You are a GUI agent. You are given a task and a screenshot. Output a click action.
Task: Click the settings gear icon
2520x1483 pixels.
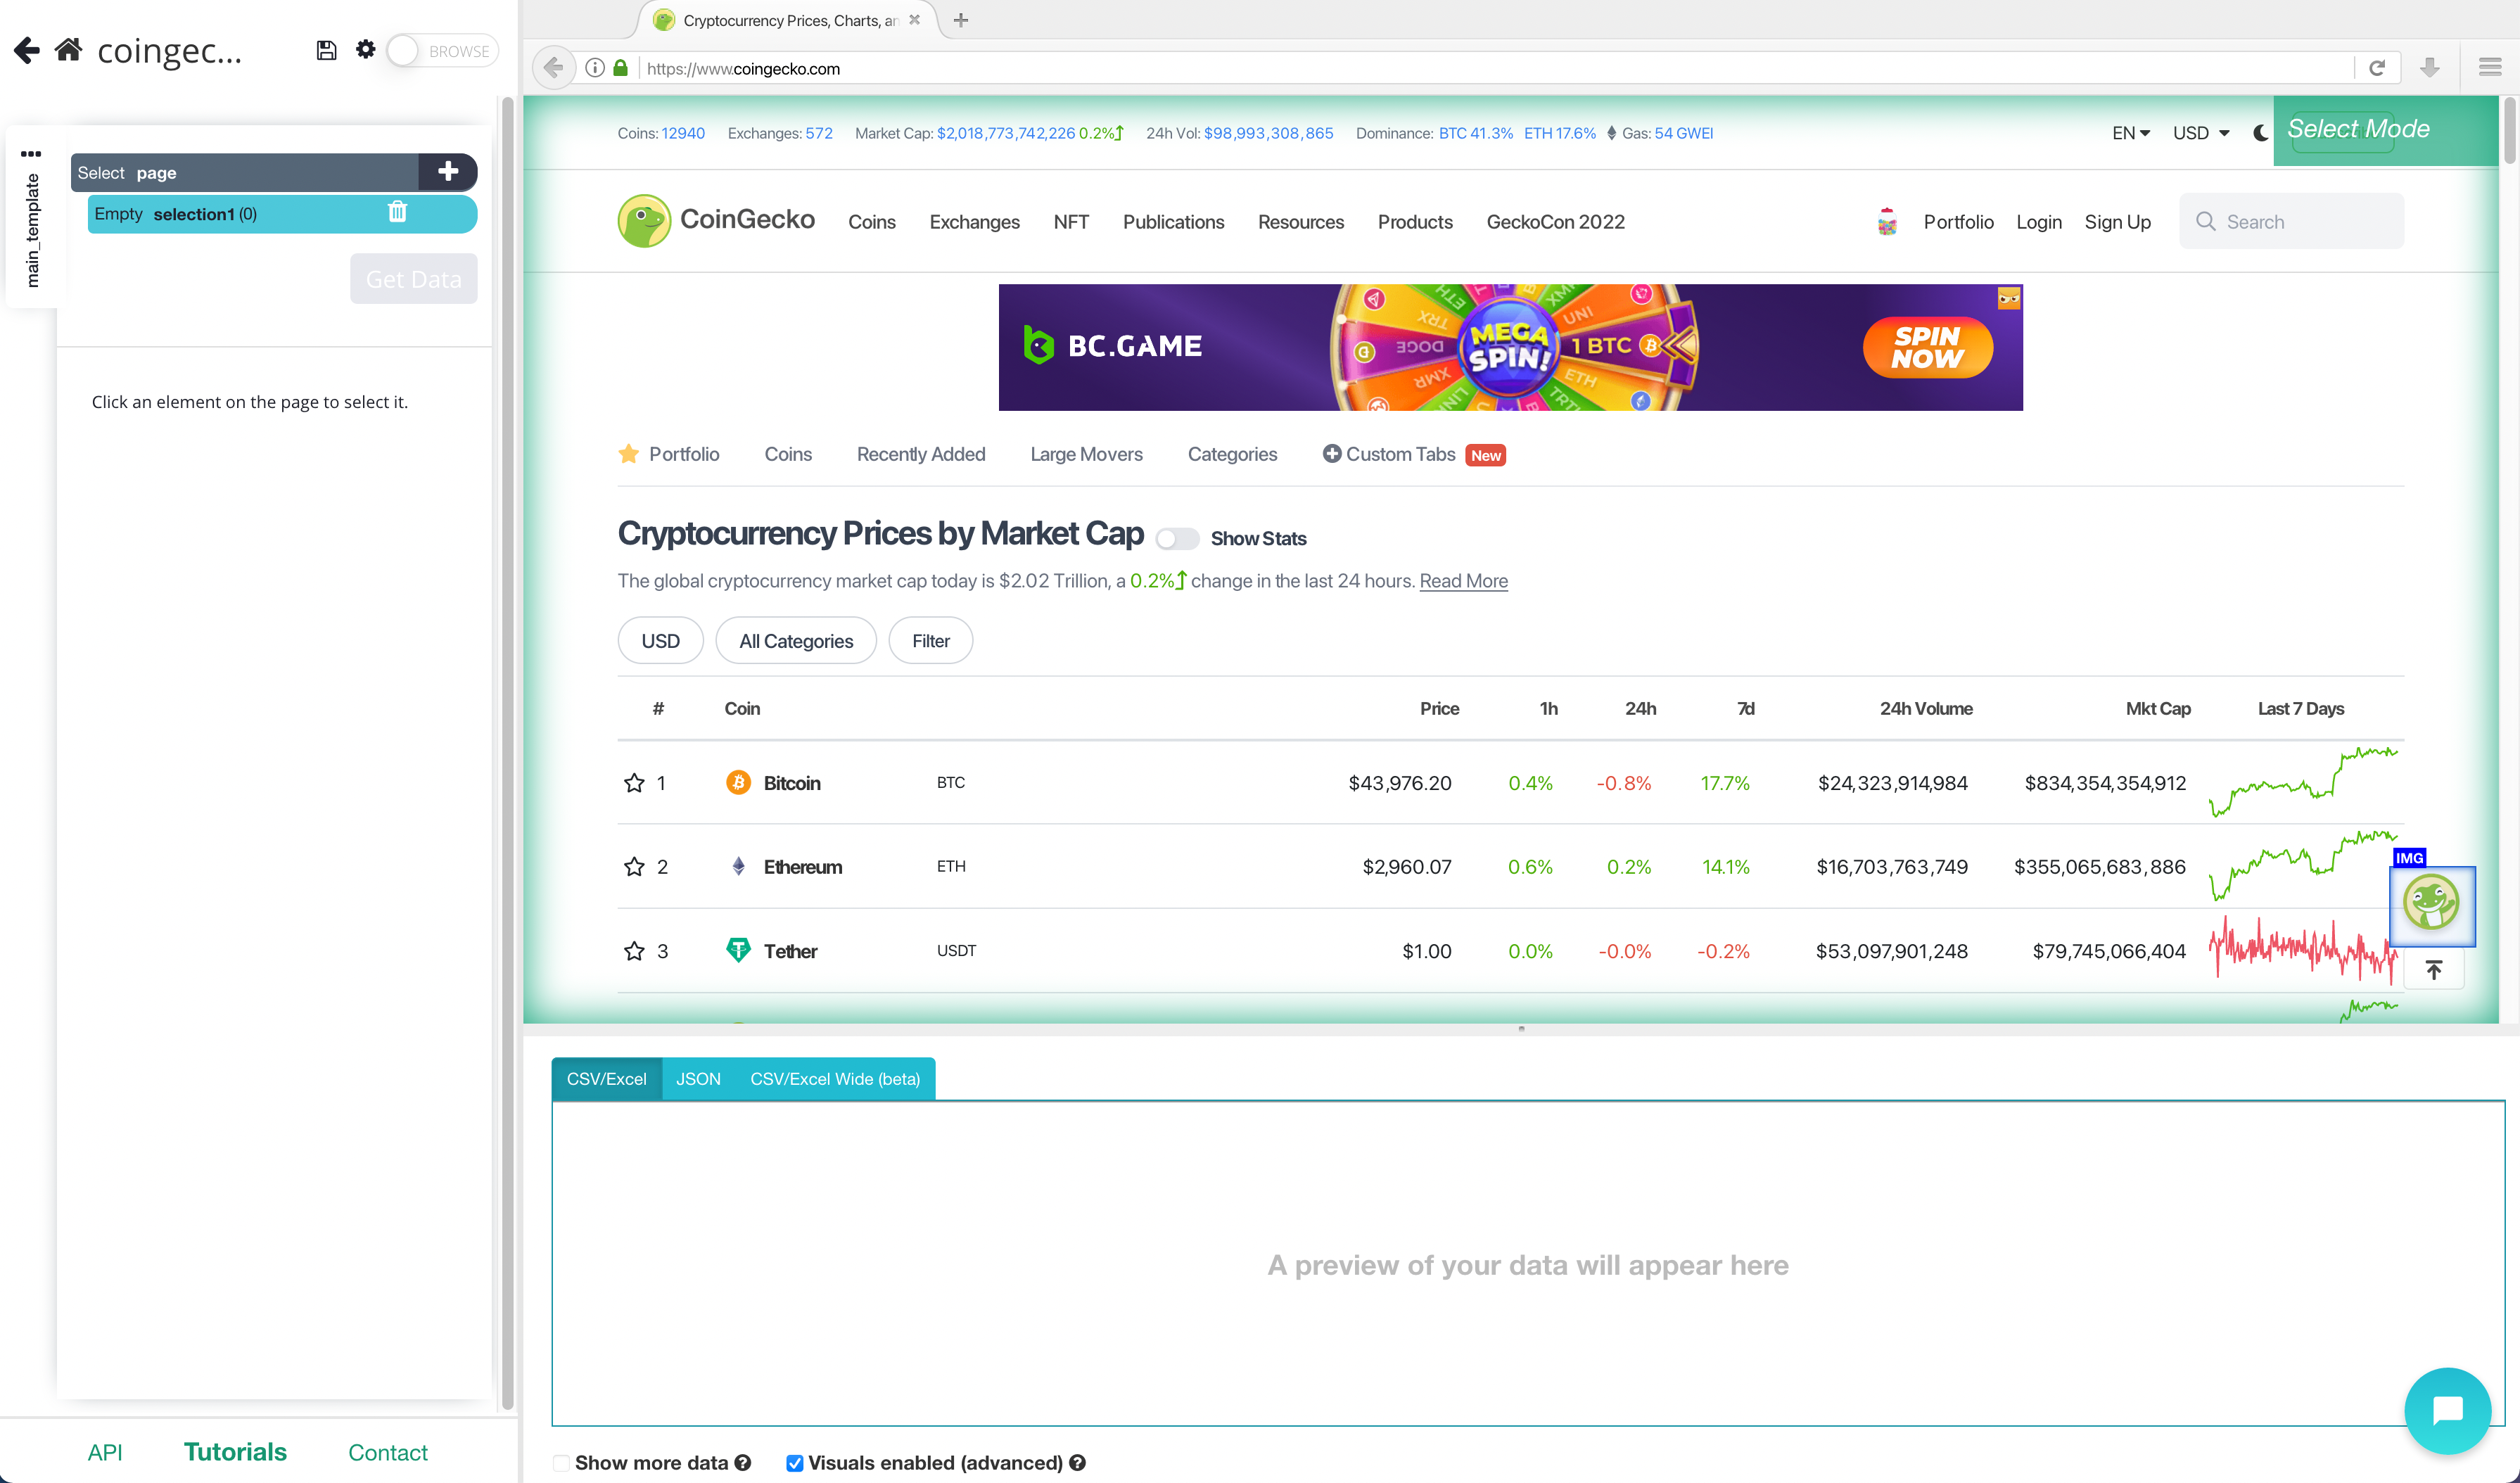365,49
